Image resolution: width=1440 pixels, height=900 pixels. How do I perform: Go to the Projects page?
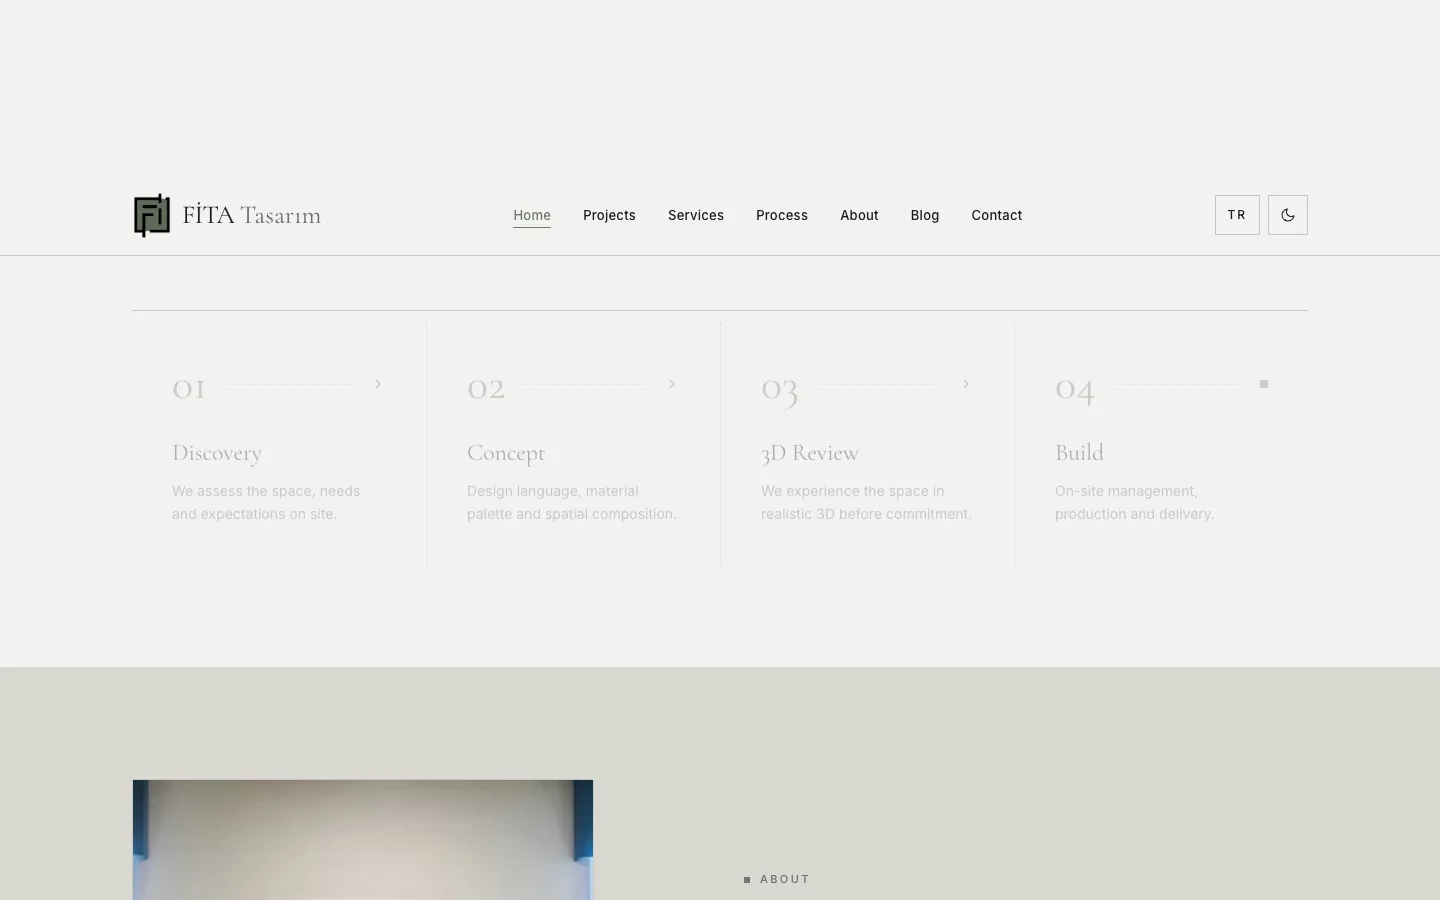pyautogui.click(x=609, y=215)
